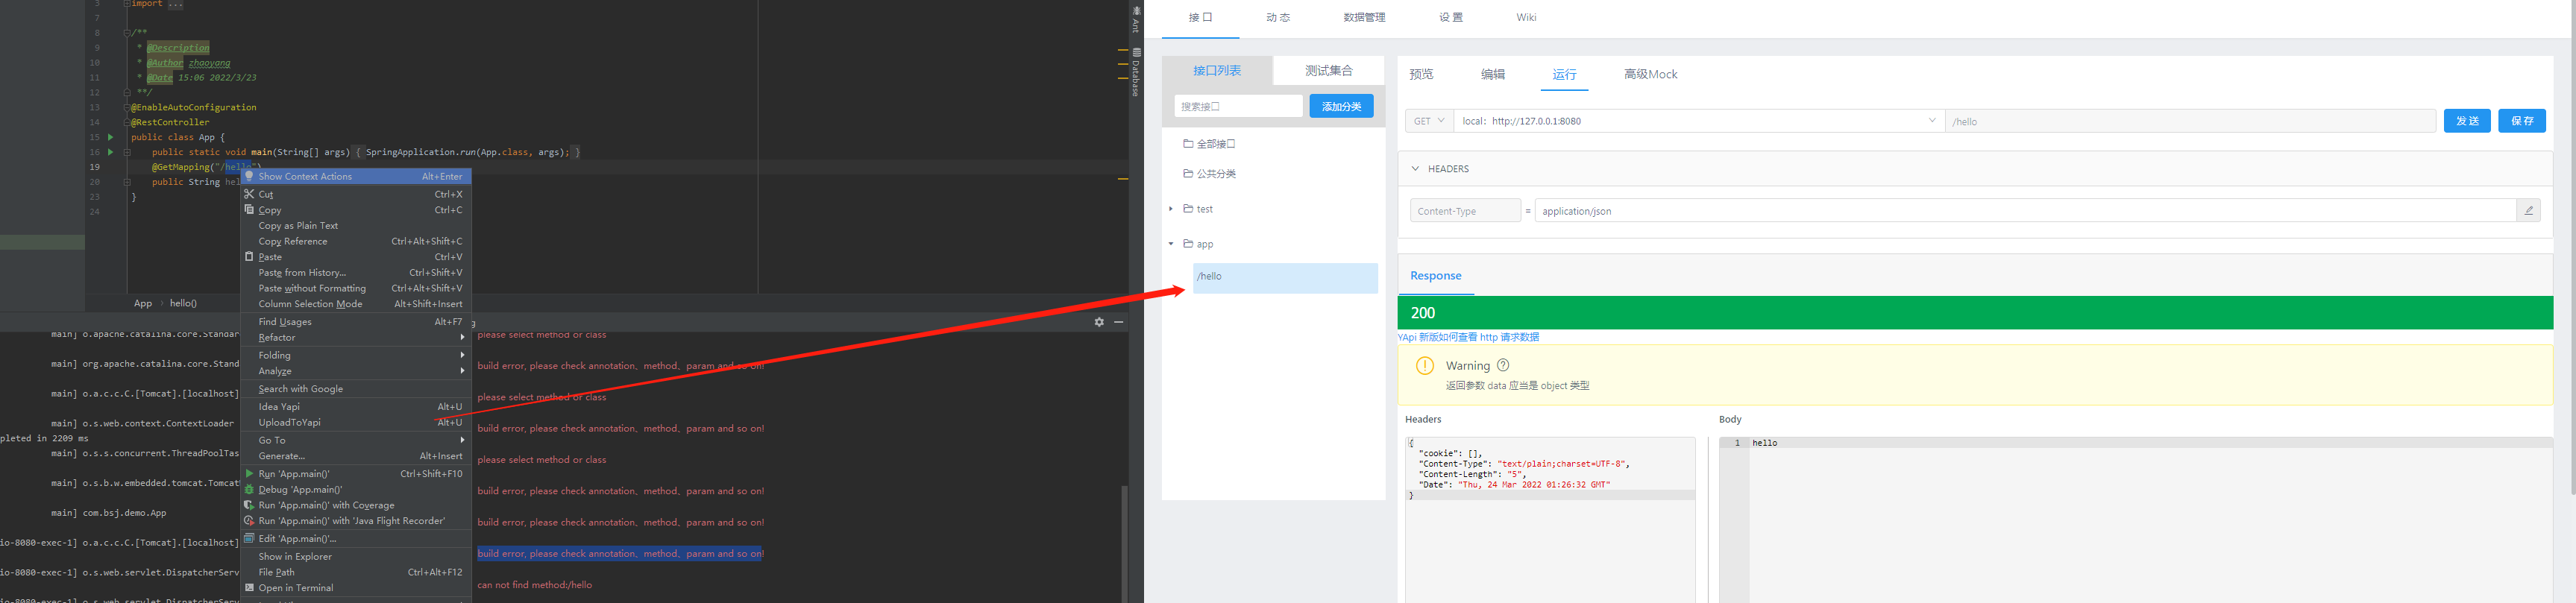The image size is (2576, 603).
Task: Select Copy in the context menu
Action: 356,210
